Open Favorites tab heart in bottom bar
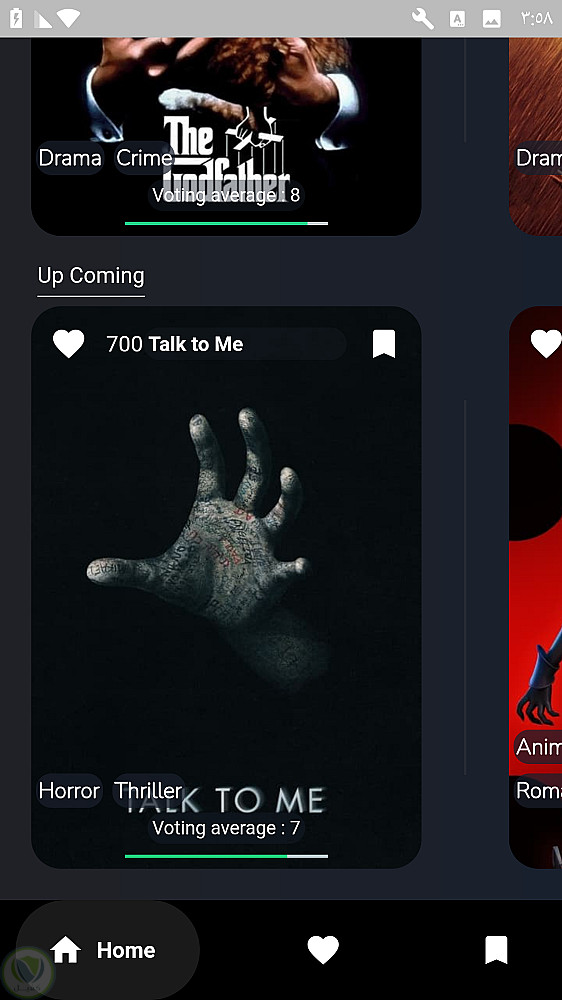562x1000 pixels. point(323,950)
